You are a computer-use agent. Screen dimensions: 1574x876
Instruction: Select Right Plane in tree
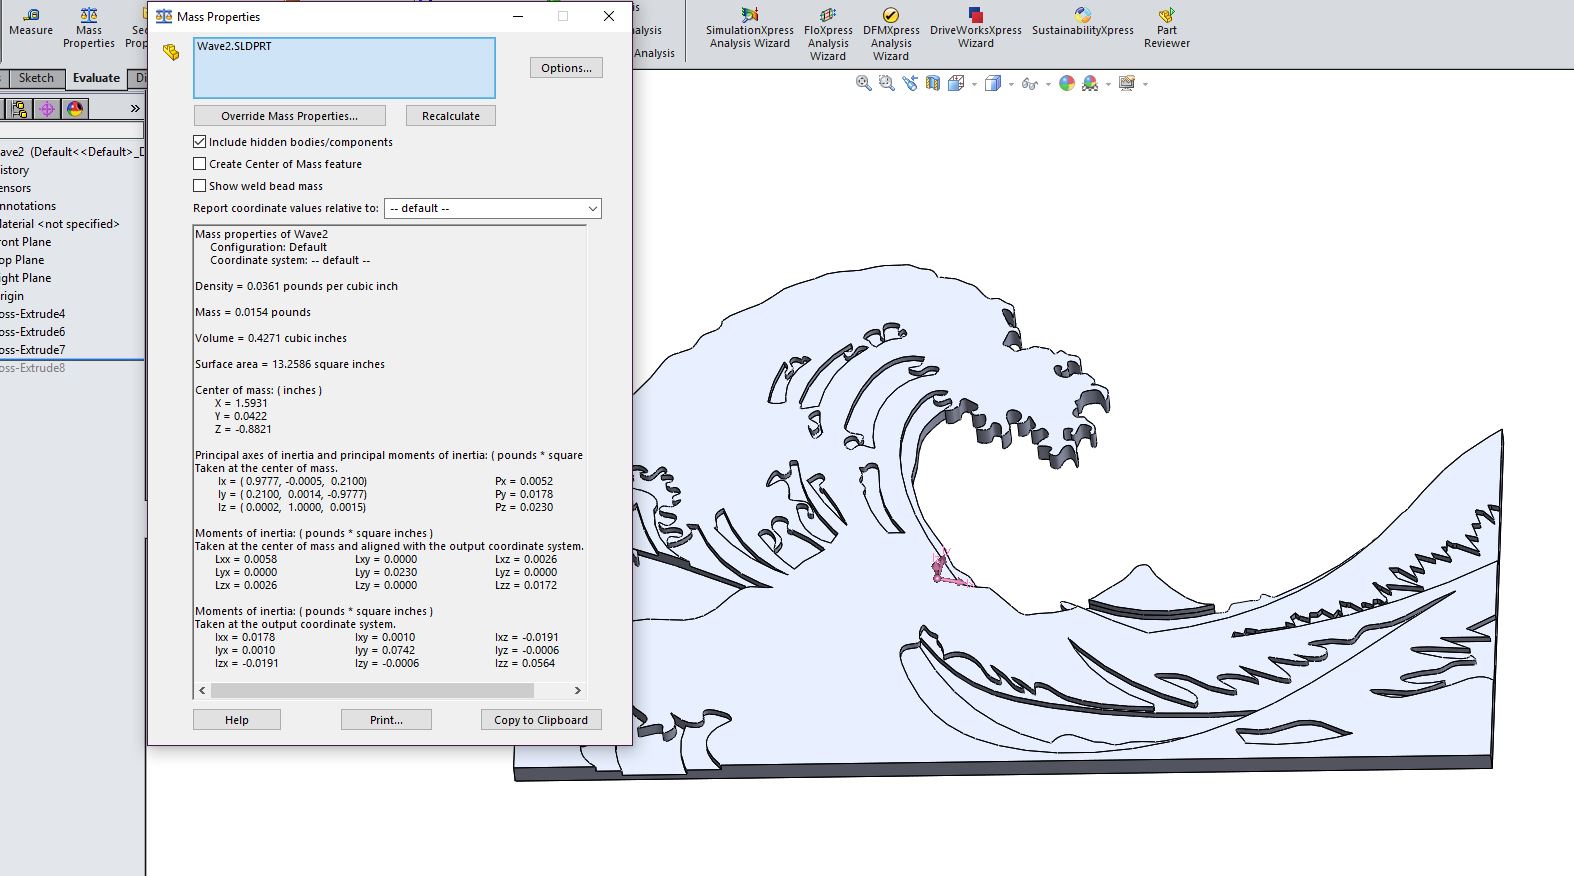tap(26, 278)
